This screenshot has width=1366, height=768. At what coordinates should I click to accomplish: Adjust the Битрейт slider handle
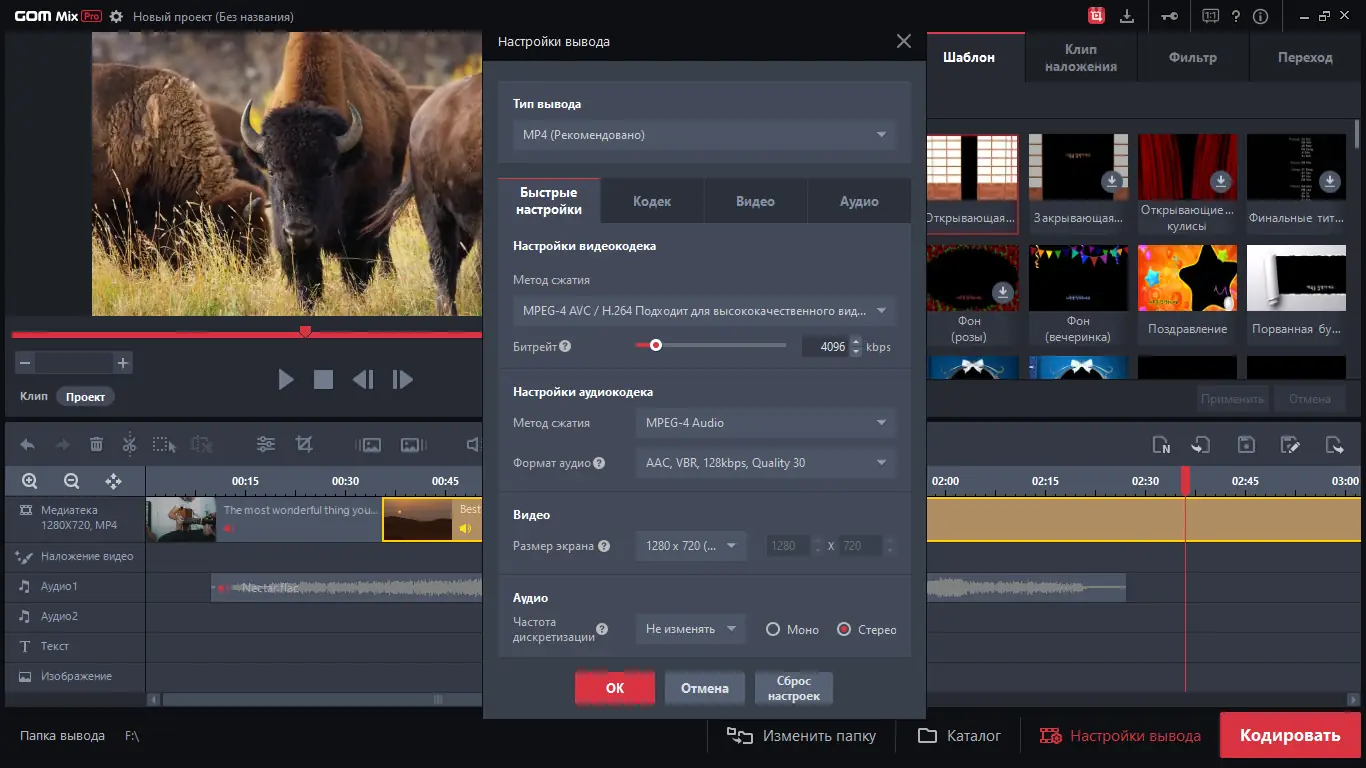pos(656,346)
